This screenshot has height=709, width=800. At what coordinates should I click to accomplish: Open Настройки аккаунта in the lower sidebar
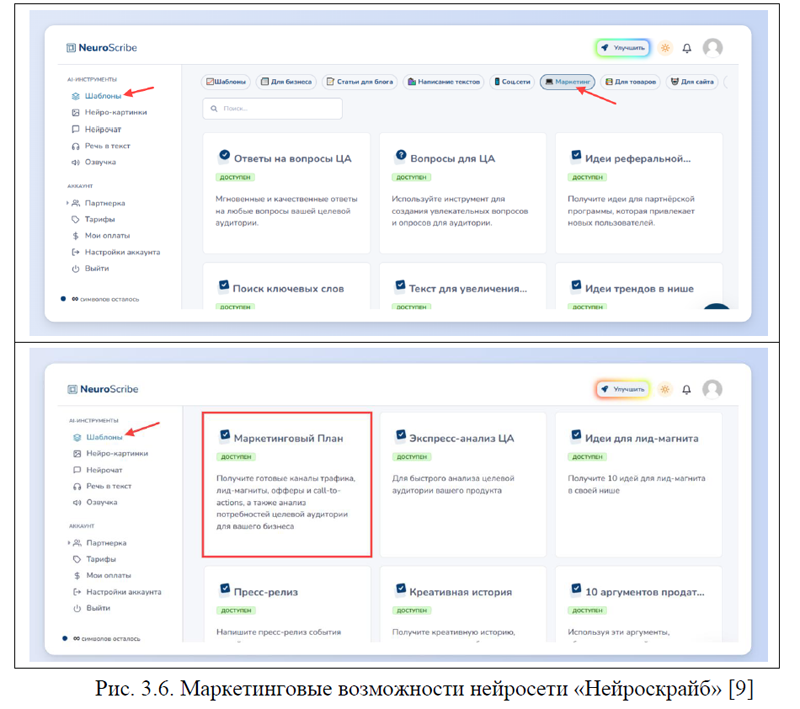122,592
